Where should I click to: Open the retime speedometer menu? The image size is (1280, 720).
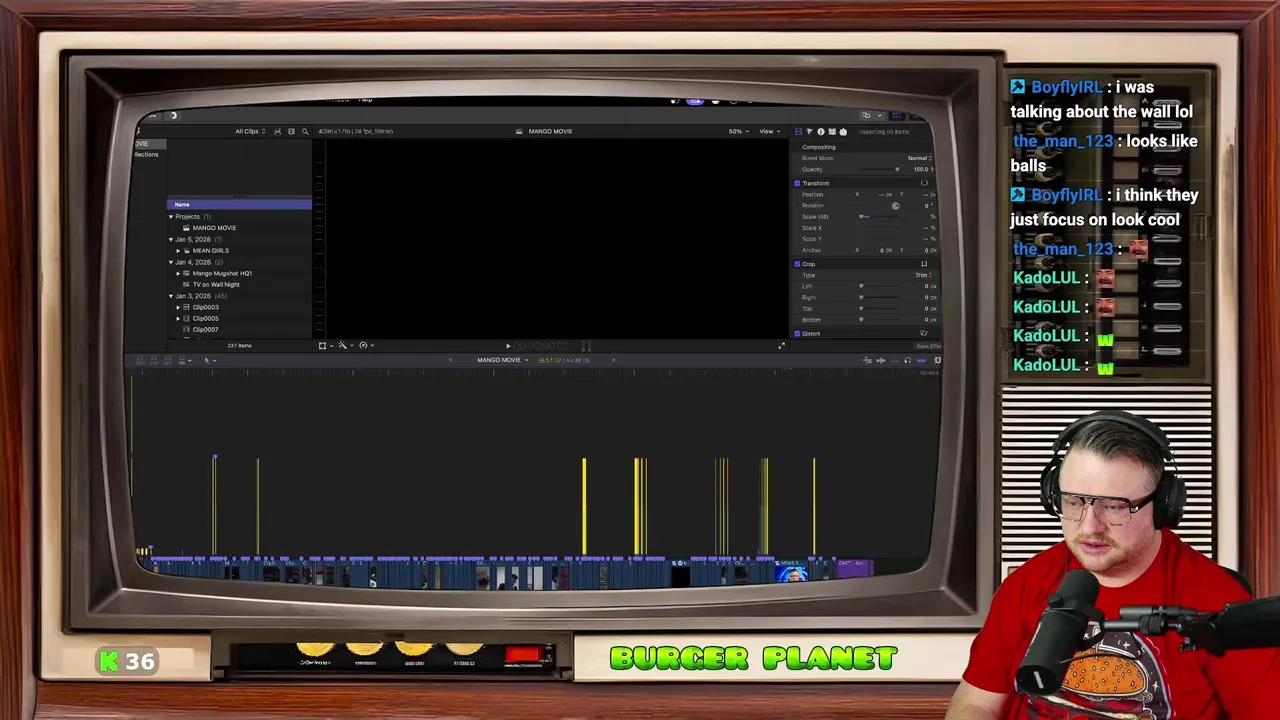pyautogui.click(x=365, y=345)
